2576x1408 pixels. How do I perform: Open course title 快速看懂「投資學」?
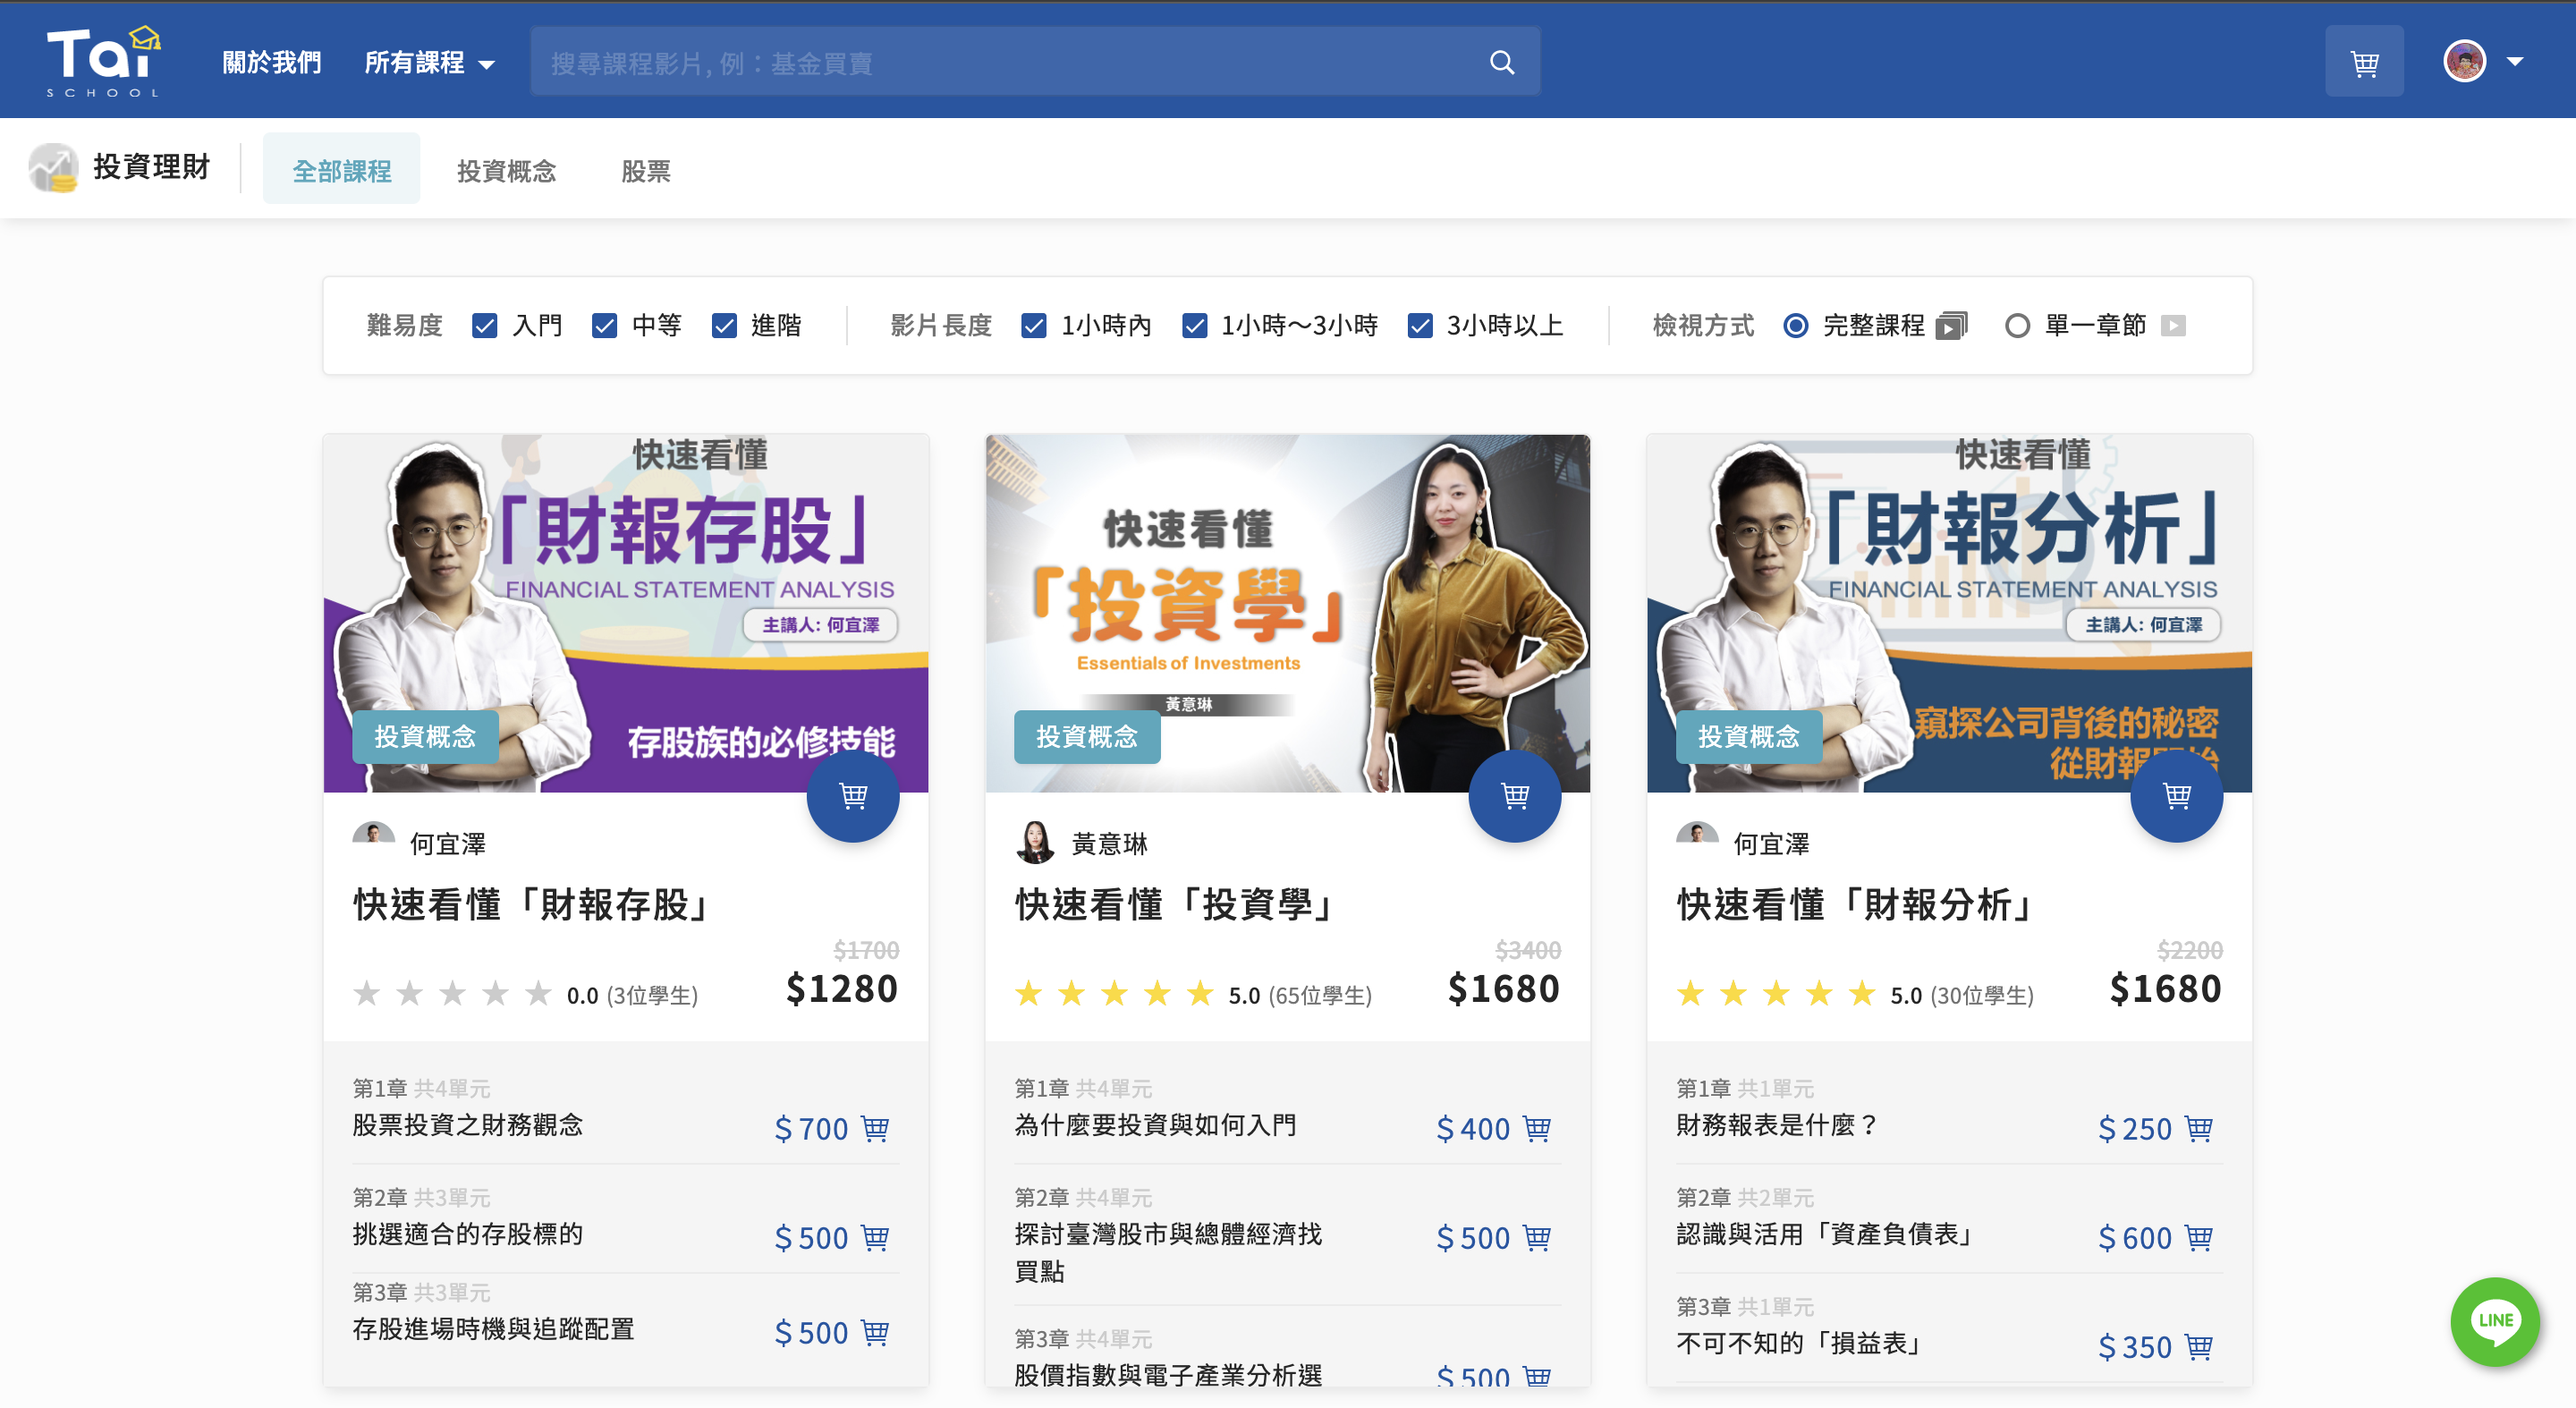coord(1175,904)
